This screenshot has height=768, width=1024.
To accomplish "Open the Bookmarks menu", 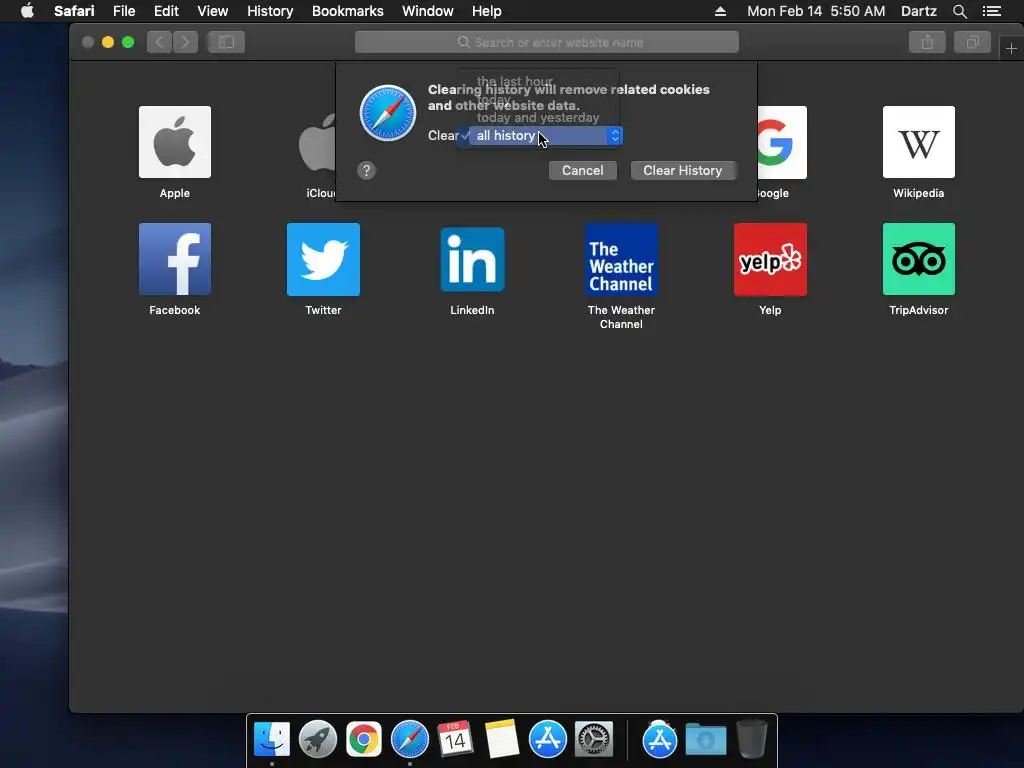I will pos(347,11).
